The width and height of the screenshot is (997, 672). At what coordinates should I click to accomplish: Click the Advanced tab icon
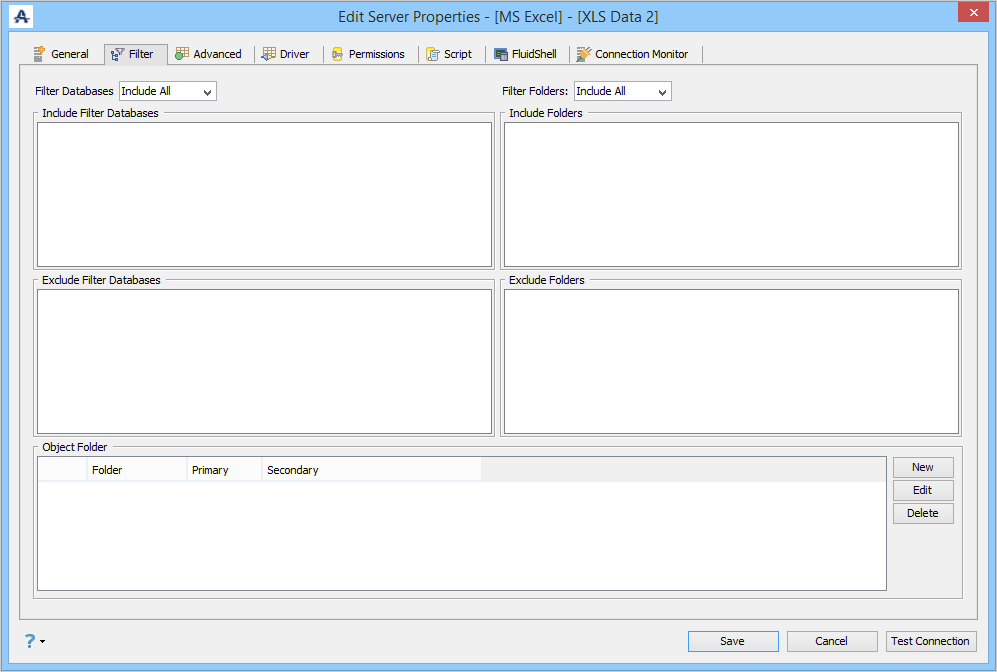182,54
